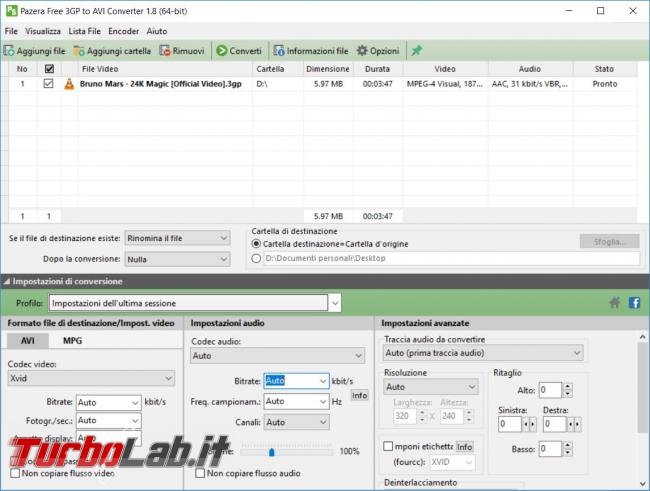
Task: Click the home icon in the profile bar
Action: point(615,303)
